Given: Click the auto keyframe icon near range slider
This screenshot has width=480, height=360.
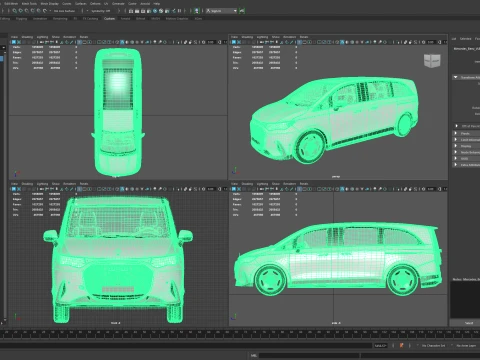Looking at the screenshot, I should coord(401,345).
